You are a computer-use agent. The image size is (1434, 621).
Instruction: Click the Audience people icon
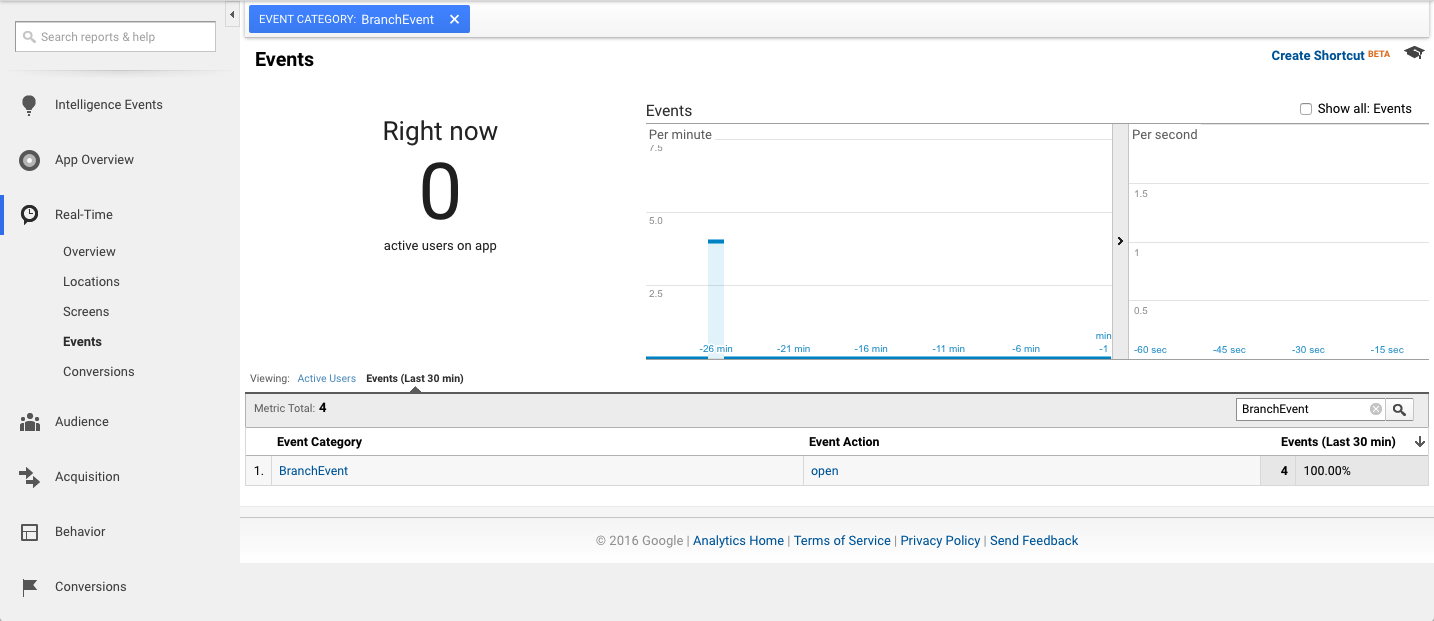tap(29, 422)
